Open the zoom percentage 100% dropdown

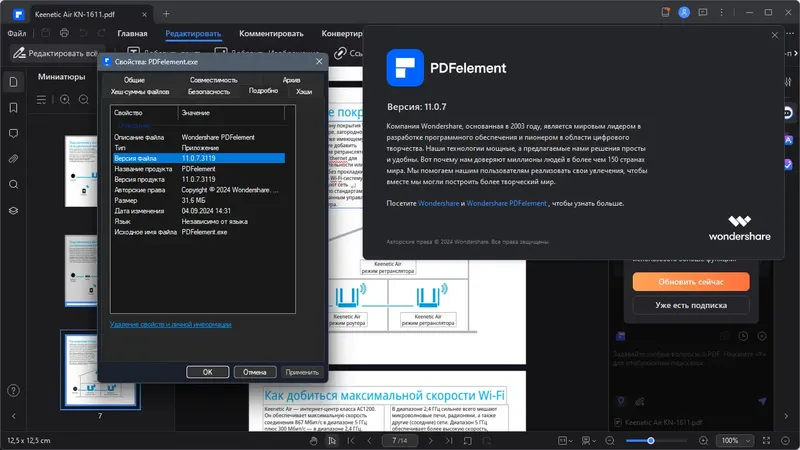point(735,441)
